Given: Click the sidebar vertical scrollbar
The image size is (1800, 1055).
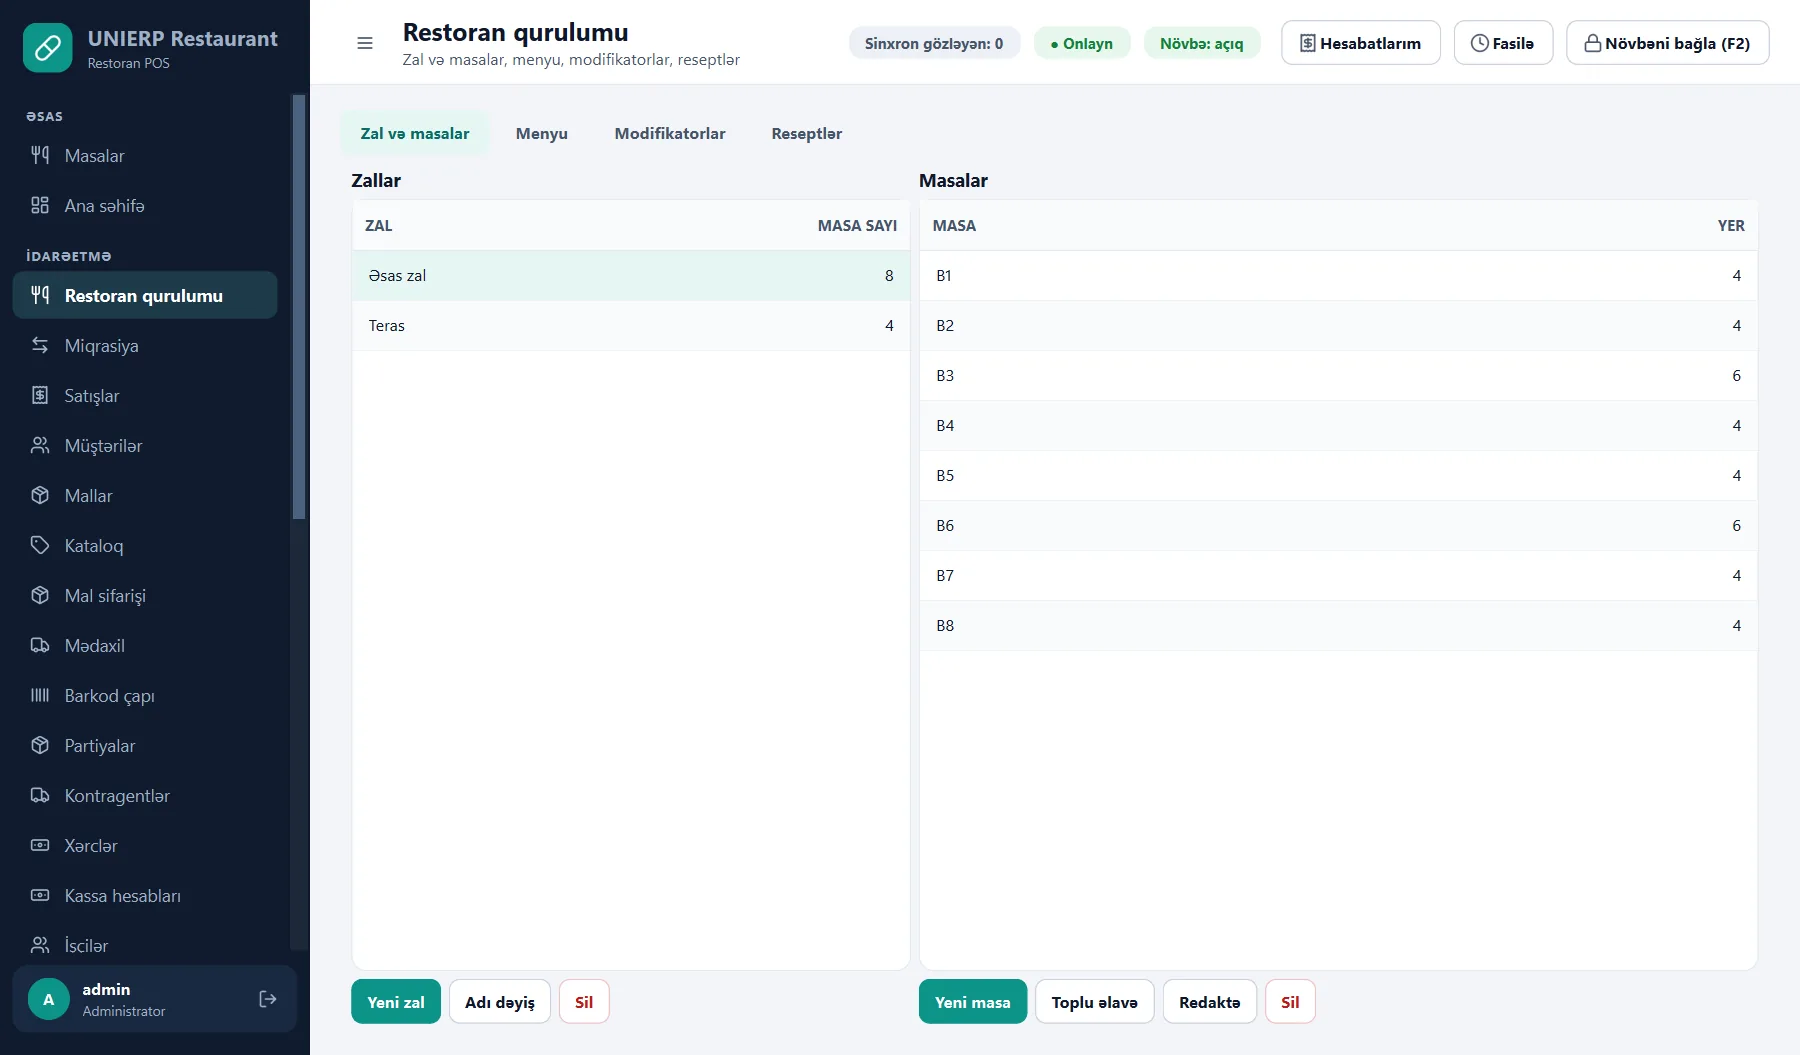Looking at the screenshot, I should (x=298, y=307).
